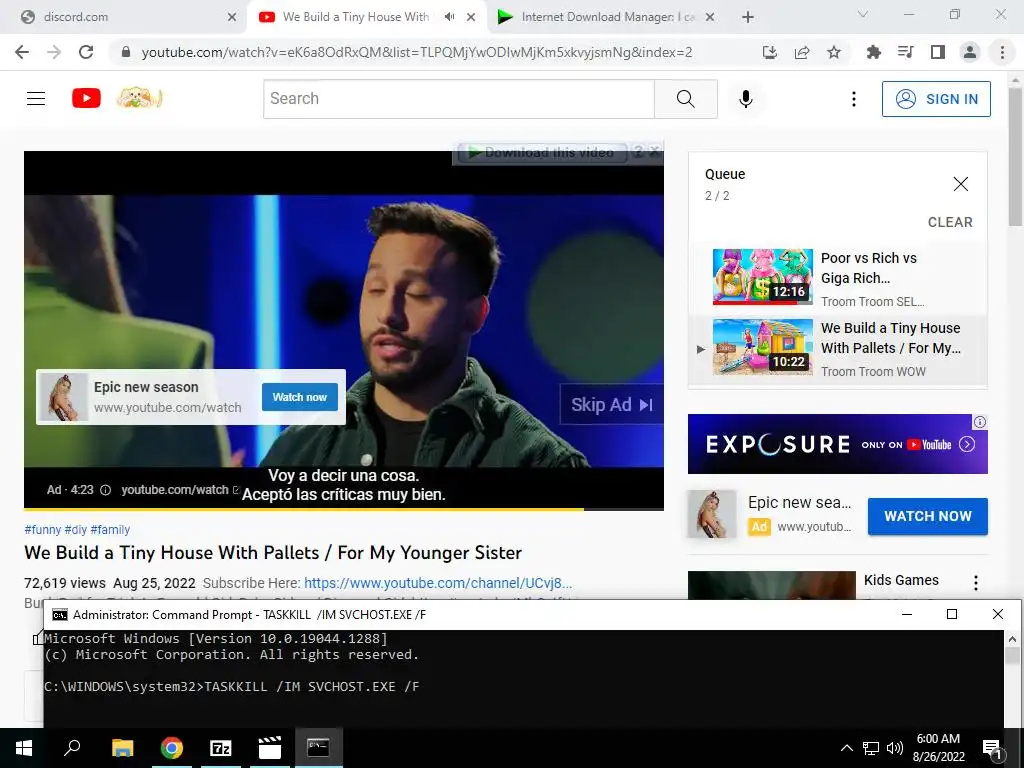Open Chrome three-dot menu
The image size is (1024, 768).
1002,52
